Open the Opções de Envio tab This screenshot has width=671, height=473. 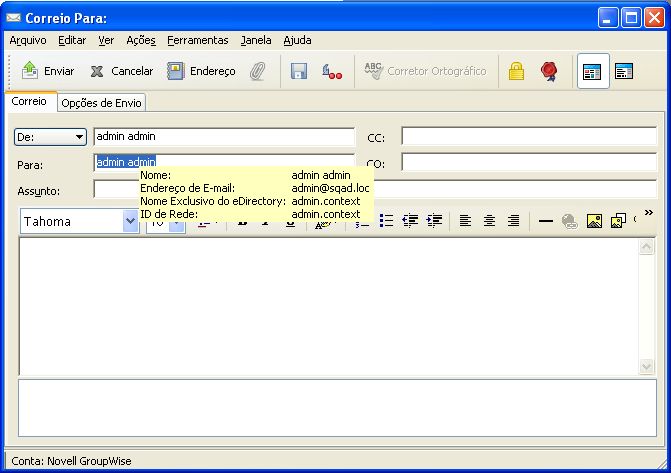101,103
